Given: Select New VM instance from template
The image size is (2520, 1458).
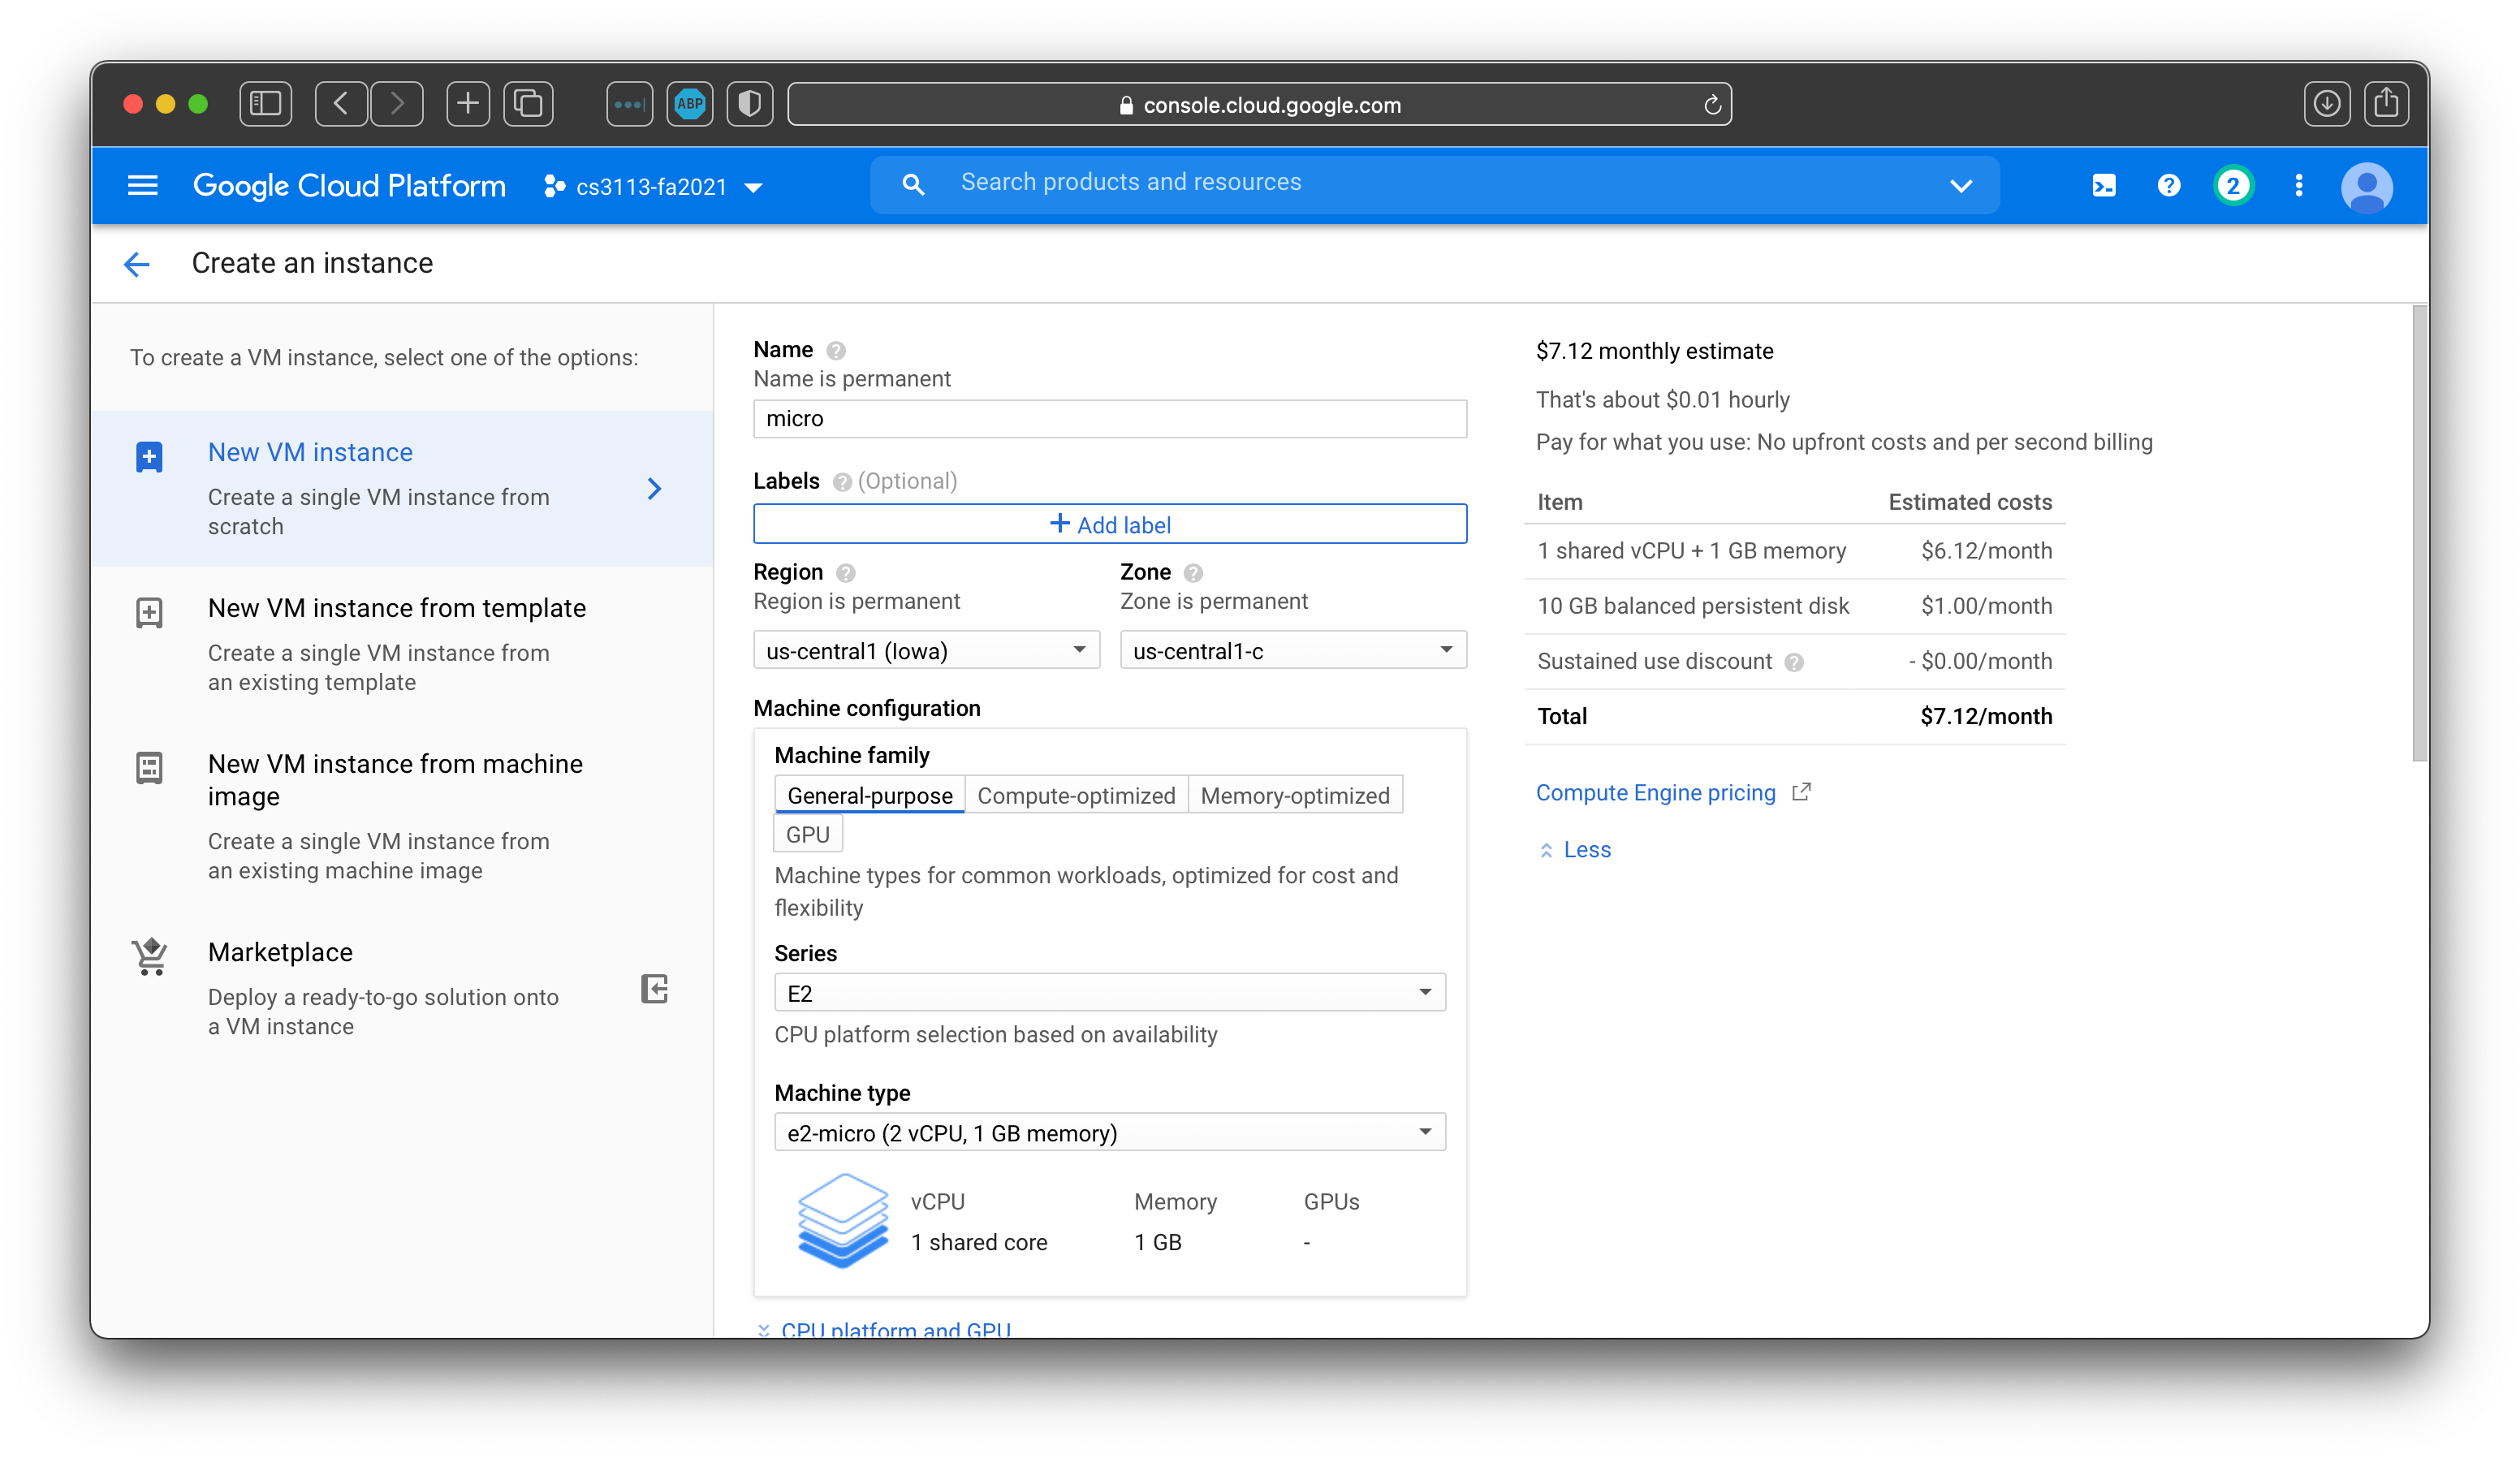Looking at the screenshot, I should pyautogui.click(x=402, y=645).
